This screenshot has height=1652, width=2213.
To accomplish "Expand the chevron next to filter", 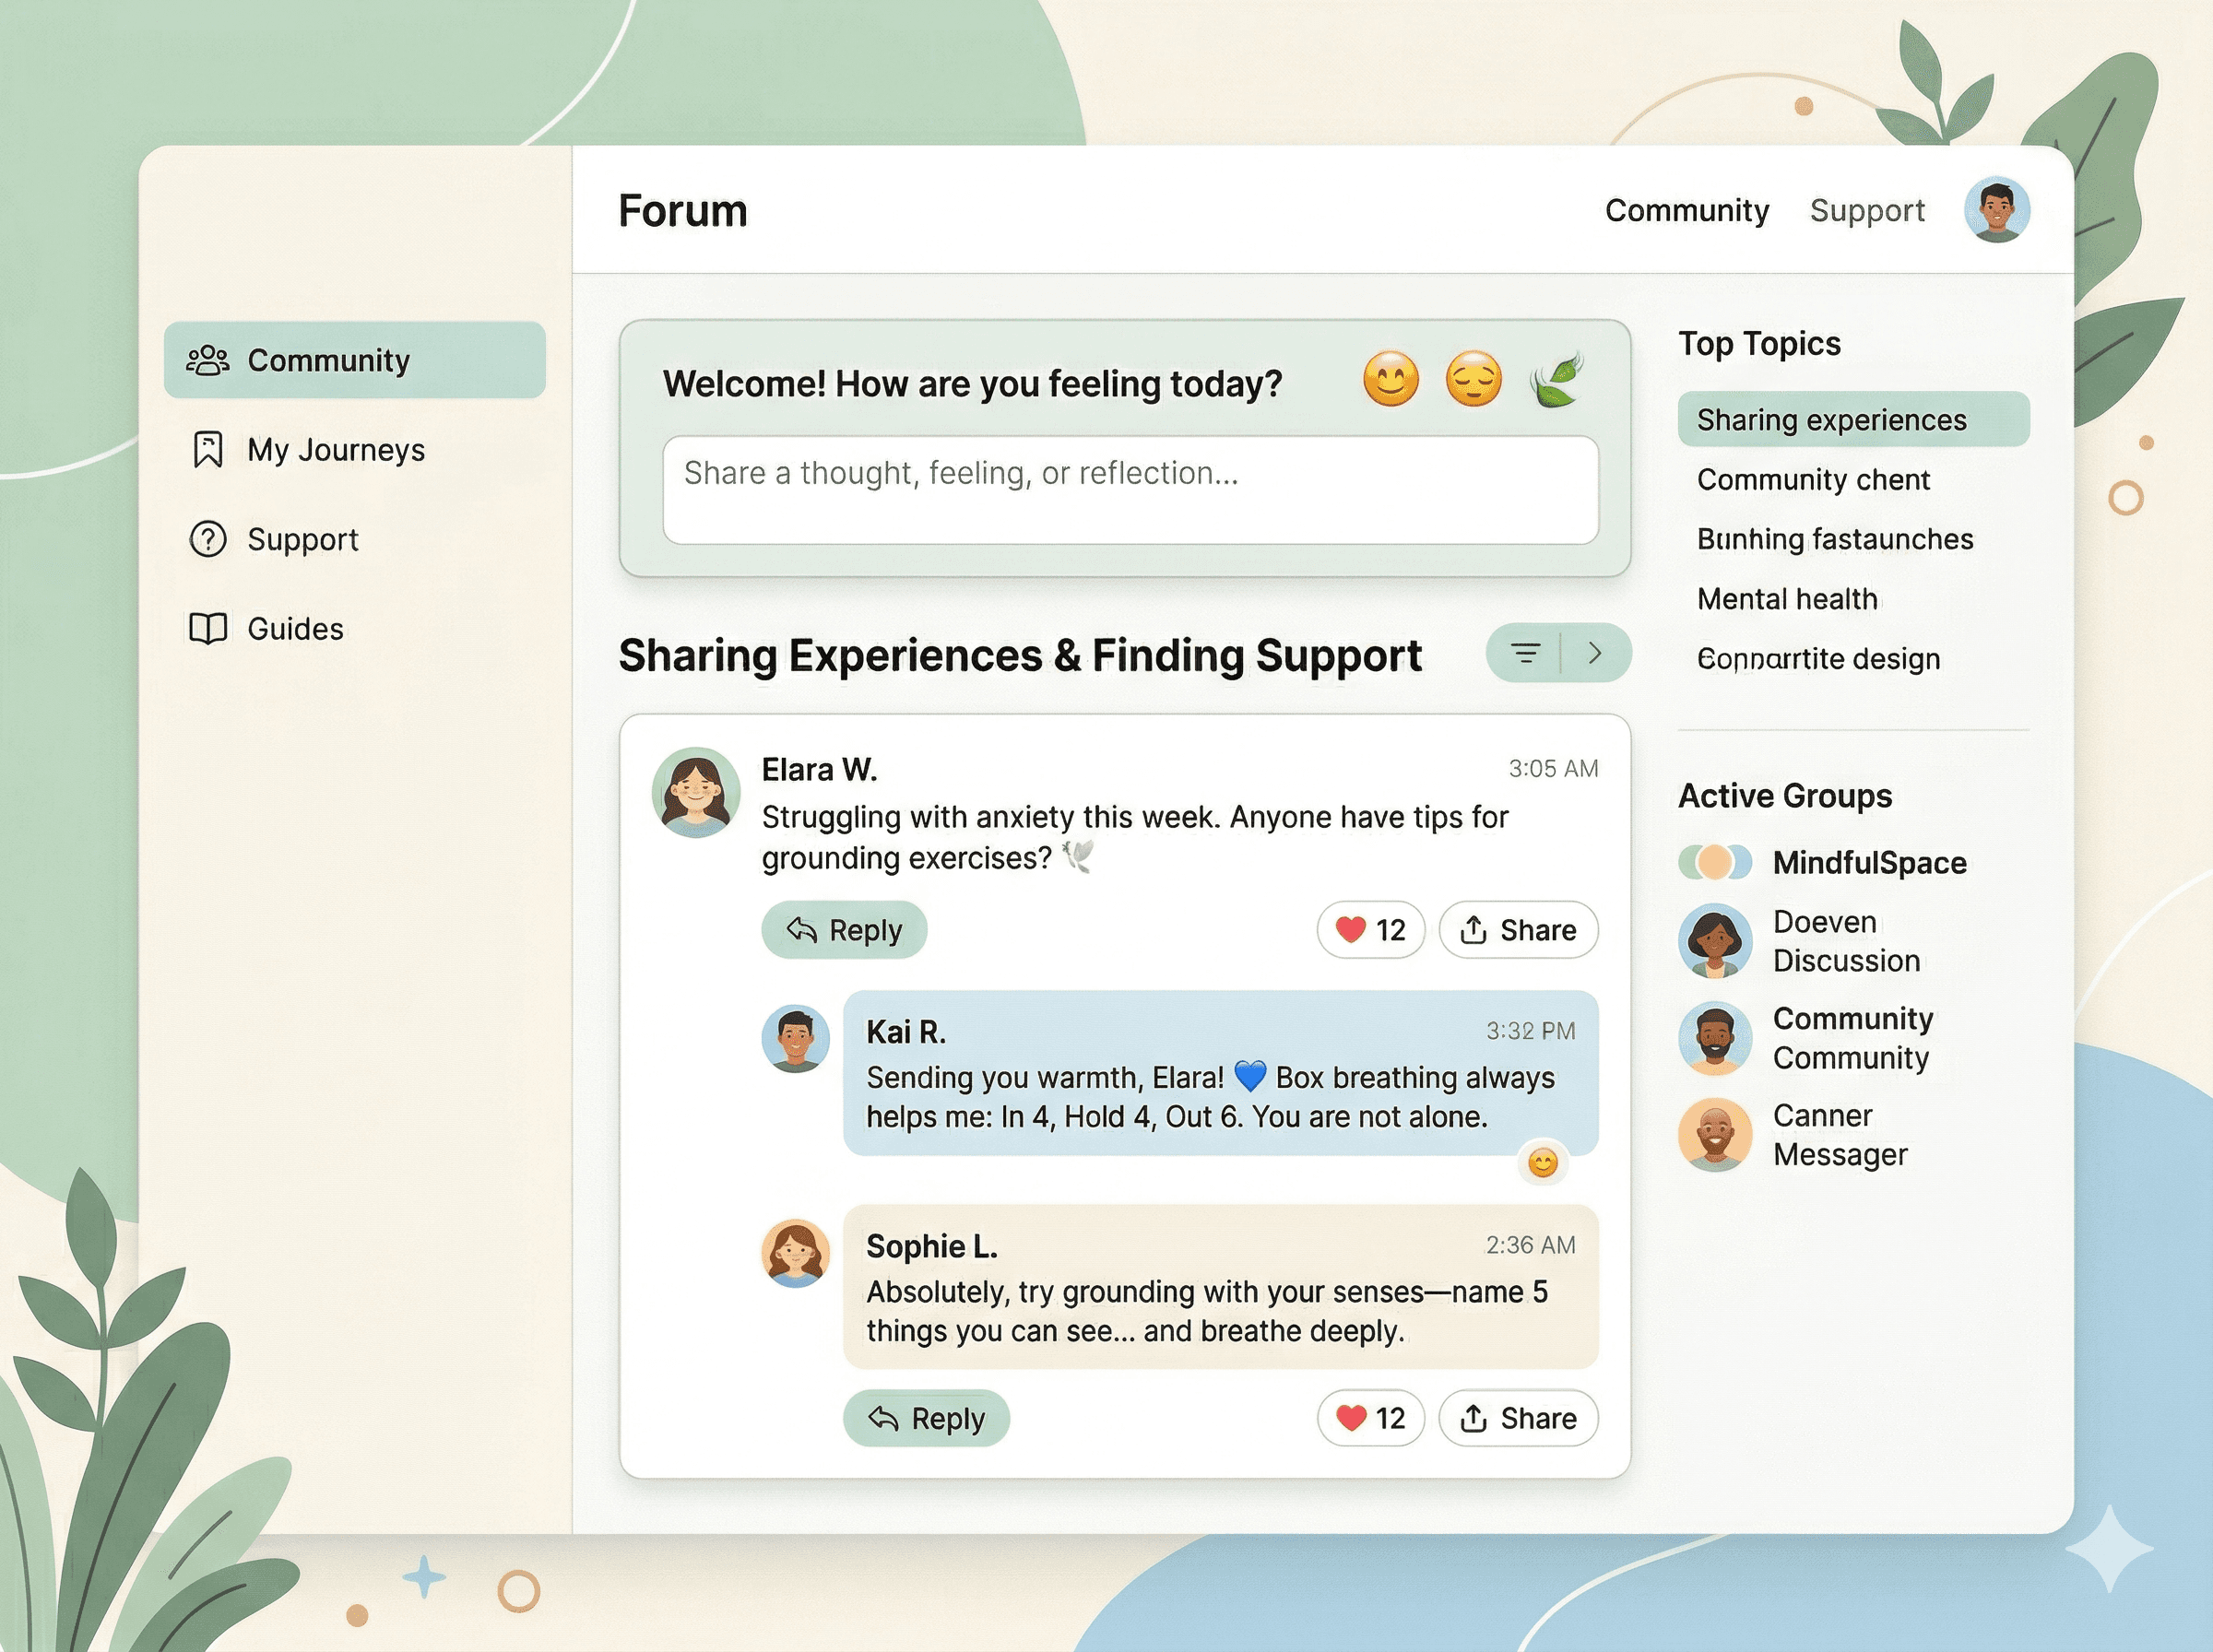I will [x=1595, y=654].
